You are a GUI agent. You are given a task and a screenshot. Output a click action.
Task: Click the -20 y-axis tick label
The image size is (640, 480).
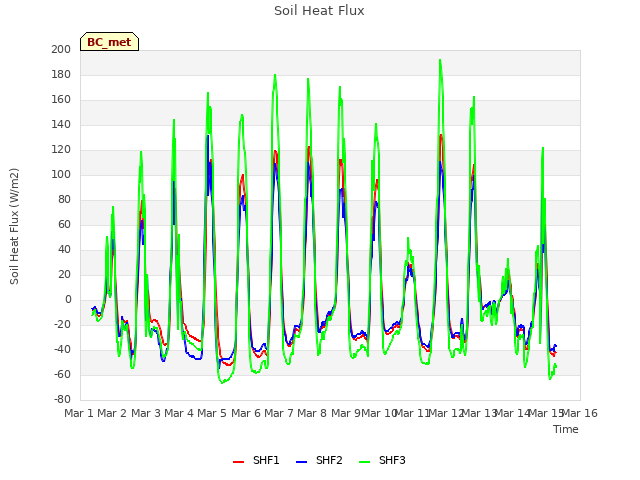62,324
